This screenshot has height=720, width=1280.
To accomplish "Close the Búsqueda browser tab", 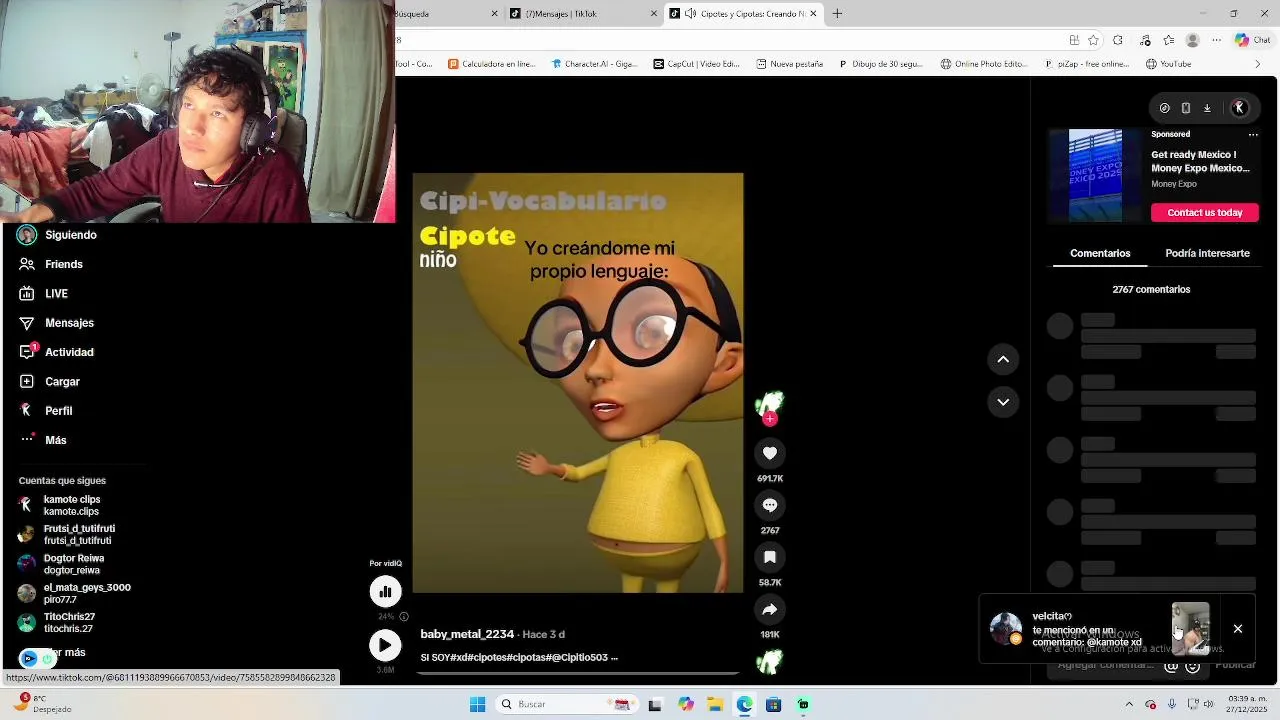I will coord(494,14).
